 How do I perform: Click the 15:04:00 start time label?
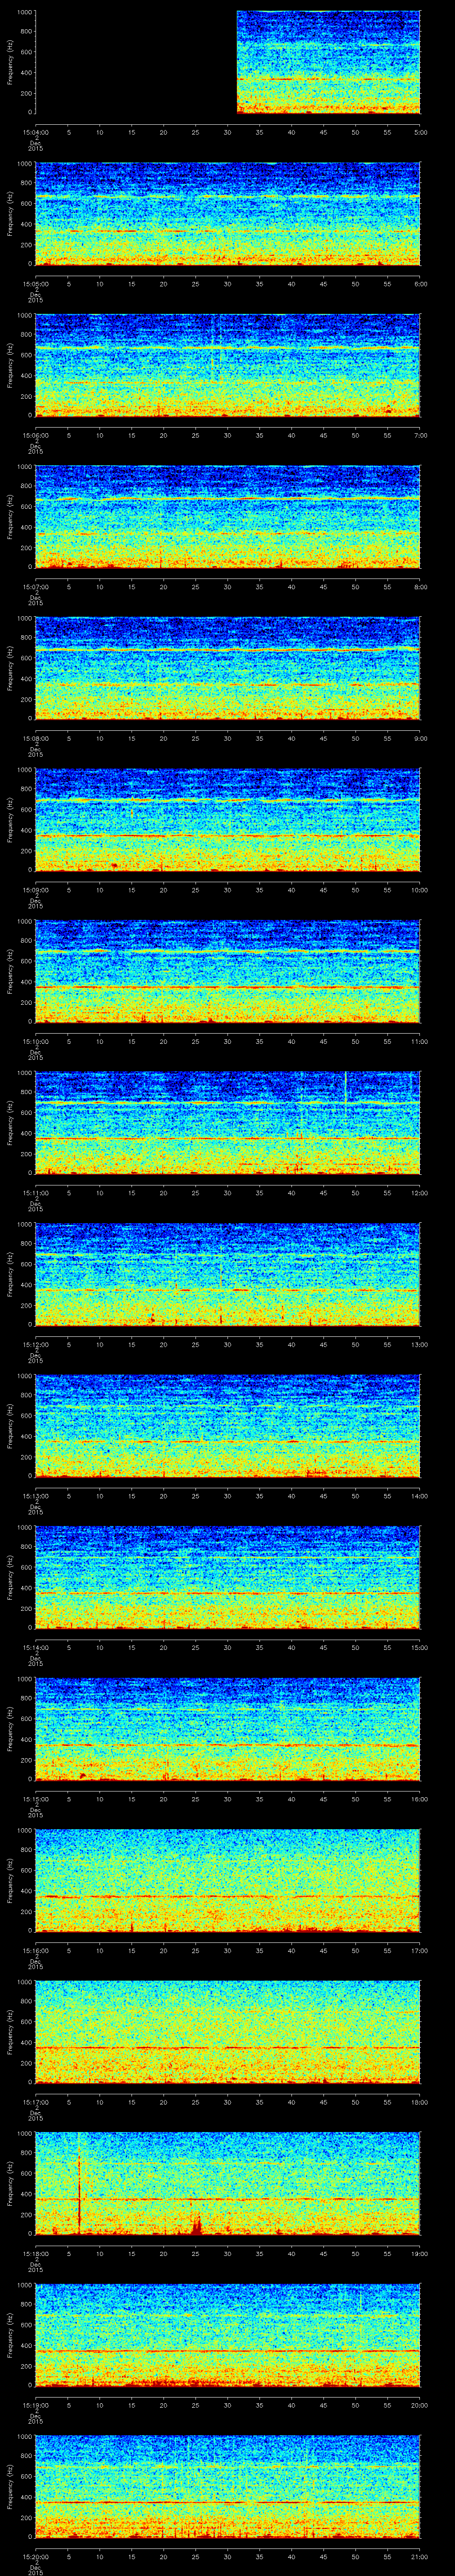click(x=35, y=131)
